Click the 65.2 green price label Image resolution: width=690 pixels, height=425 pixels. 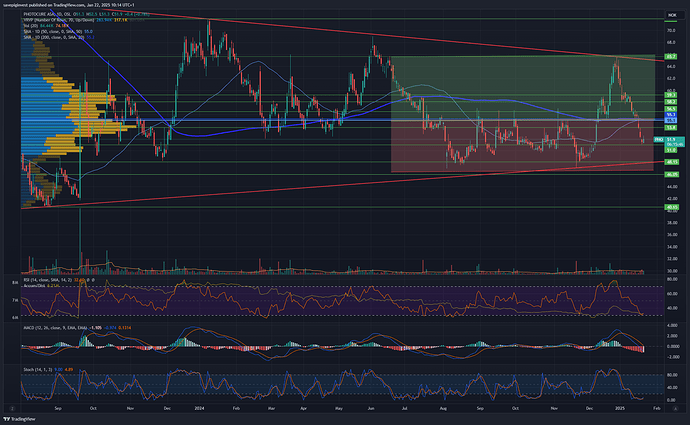671,56
